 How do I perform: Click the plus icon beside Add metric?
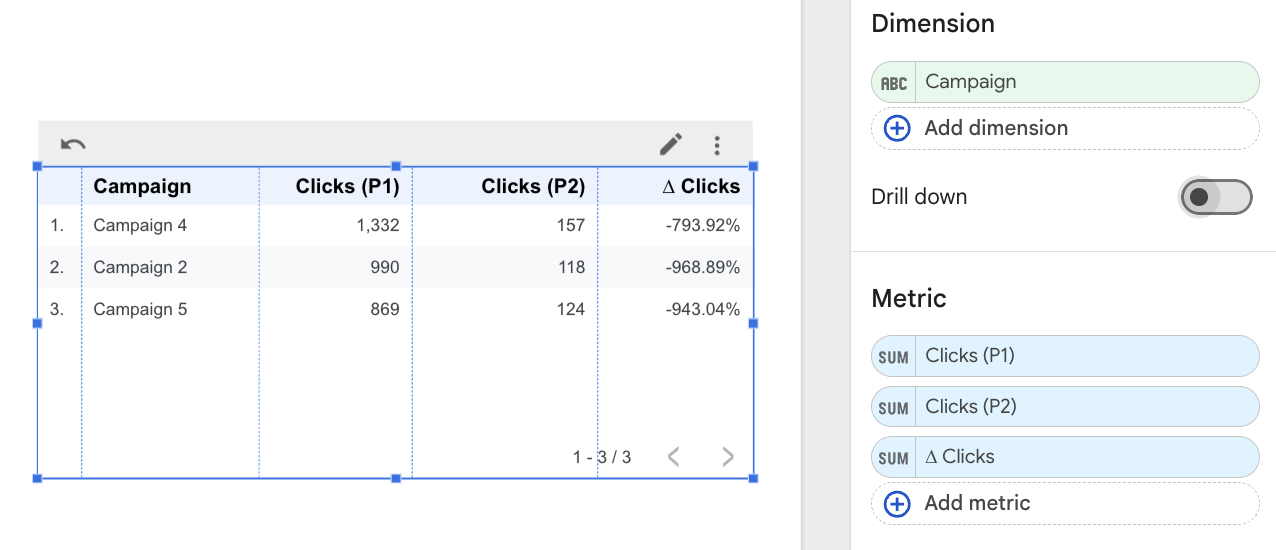pyautogui.click(x=898, y=504)
